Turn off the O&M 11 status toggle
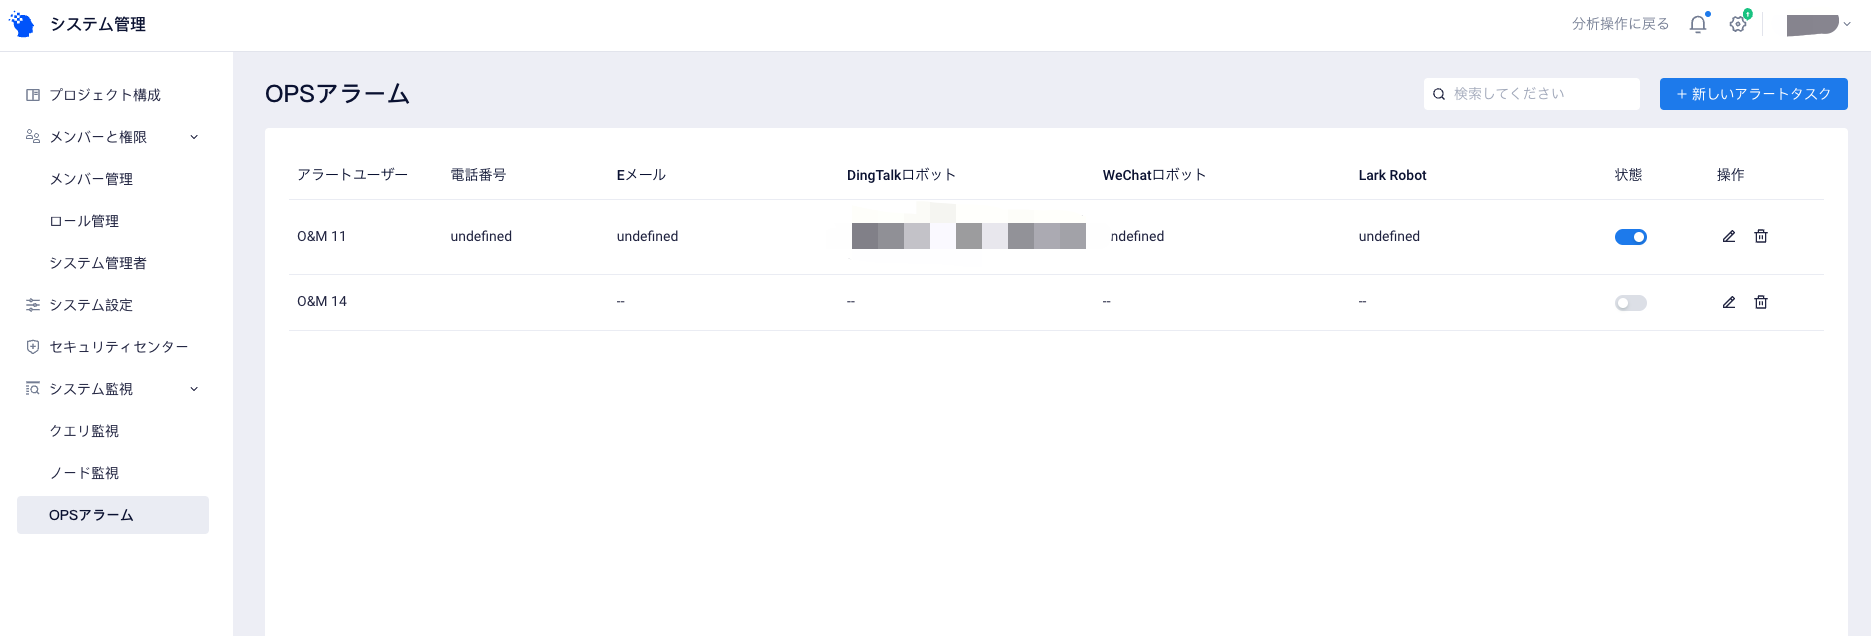Image resolution: width=1871 pixels, height=636 pixels. [x=1631, y=237]
